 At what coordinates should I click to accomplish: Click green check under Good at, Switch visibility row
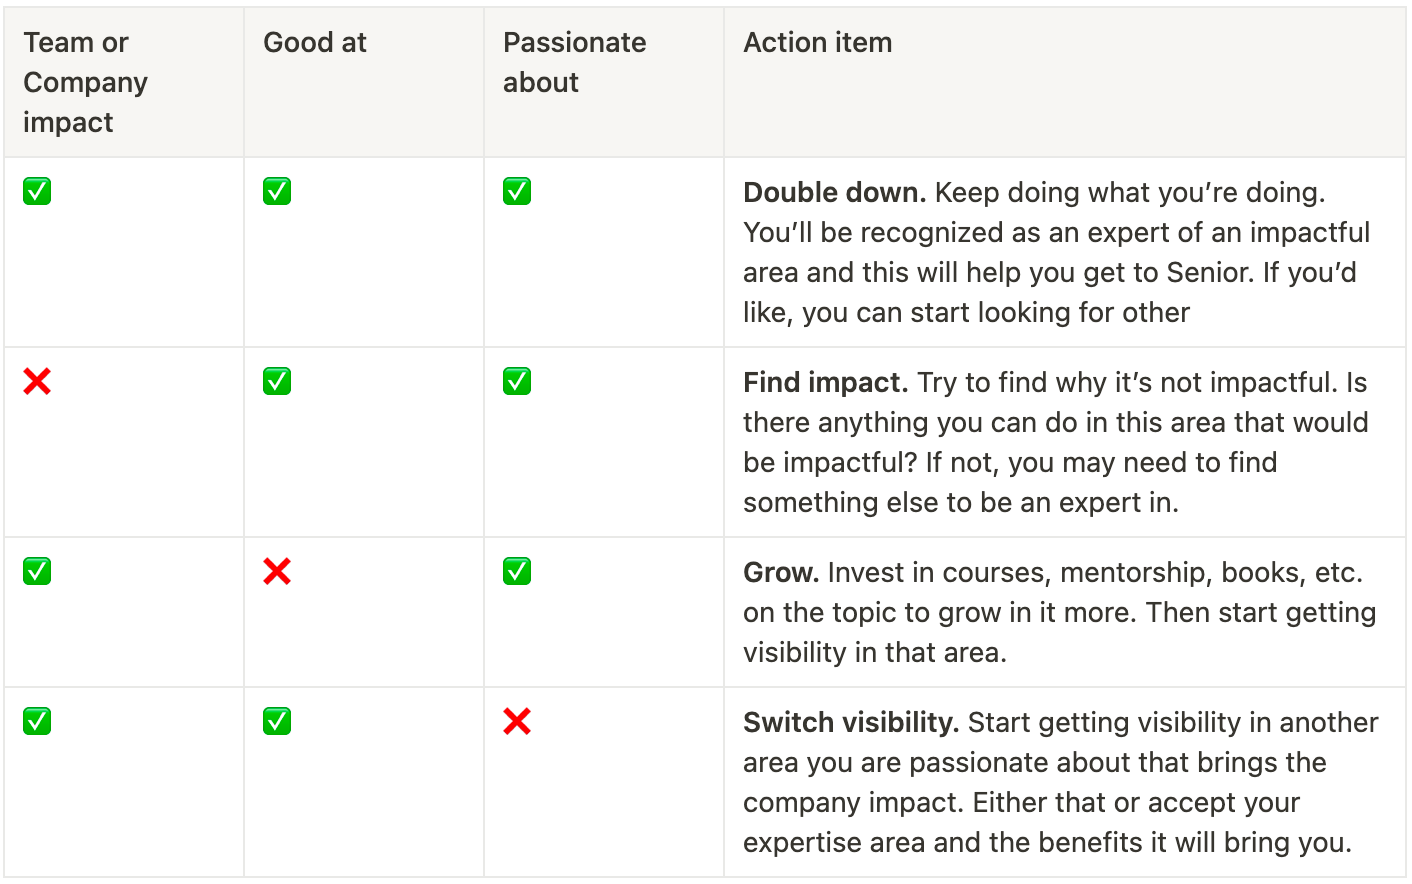coord(277,721)
